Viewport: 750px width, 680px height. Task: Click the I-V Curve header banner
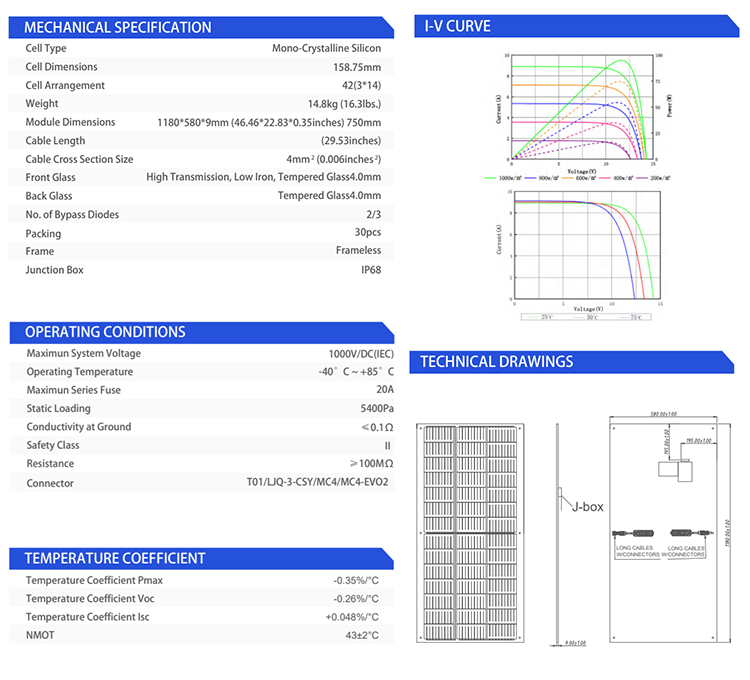[576, 26]
